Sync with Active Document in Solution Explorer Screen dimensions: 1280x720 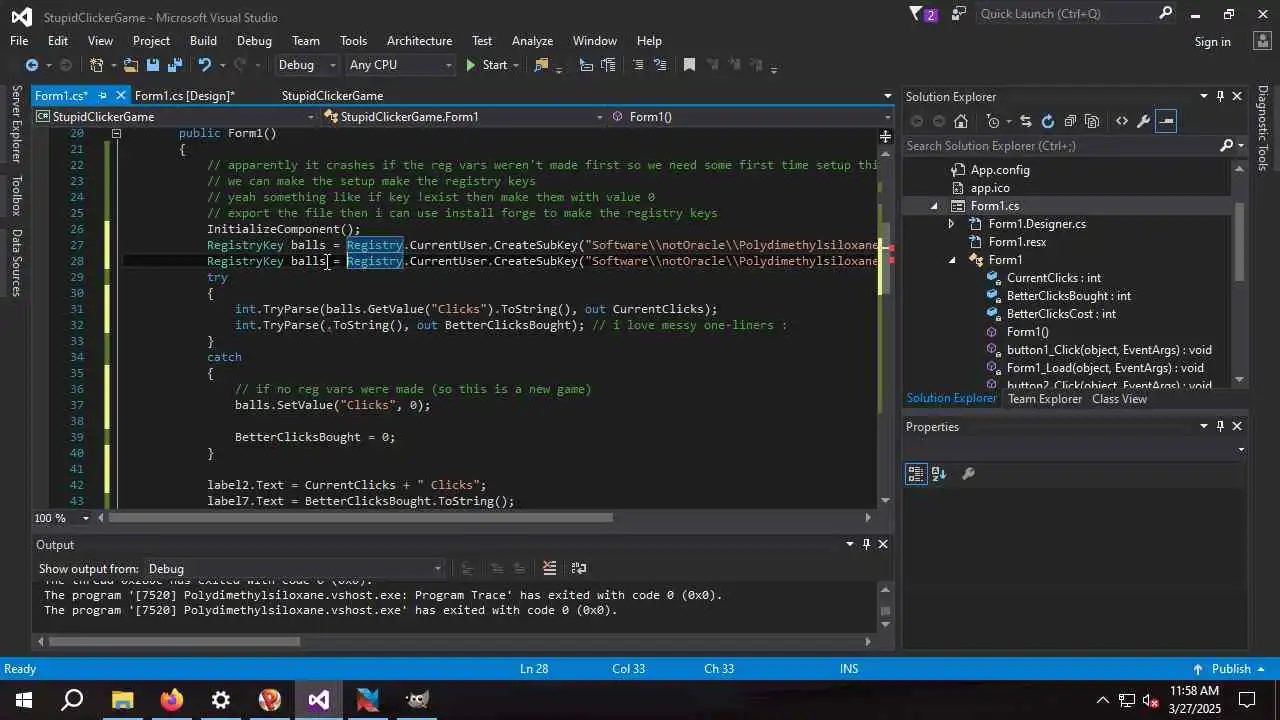(x=1025, y=121)
